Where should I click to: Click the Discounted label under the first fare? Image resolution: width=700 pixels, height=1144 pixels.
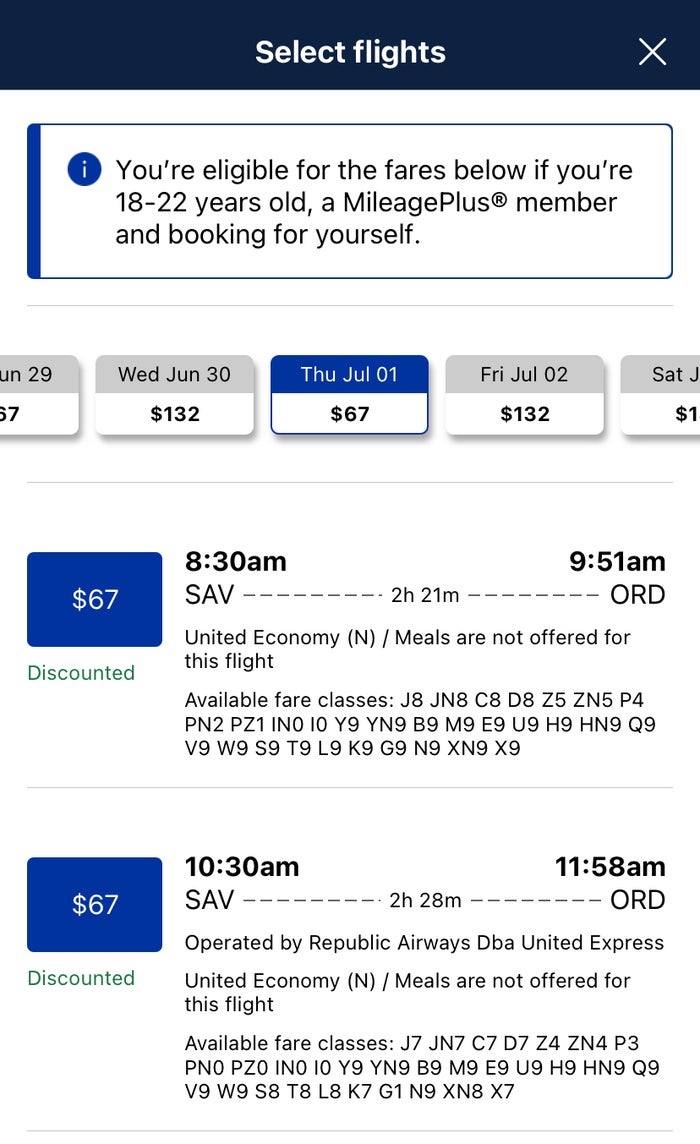click(80, 673)
